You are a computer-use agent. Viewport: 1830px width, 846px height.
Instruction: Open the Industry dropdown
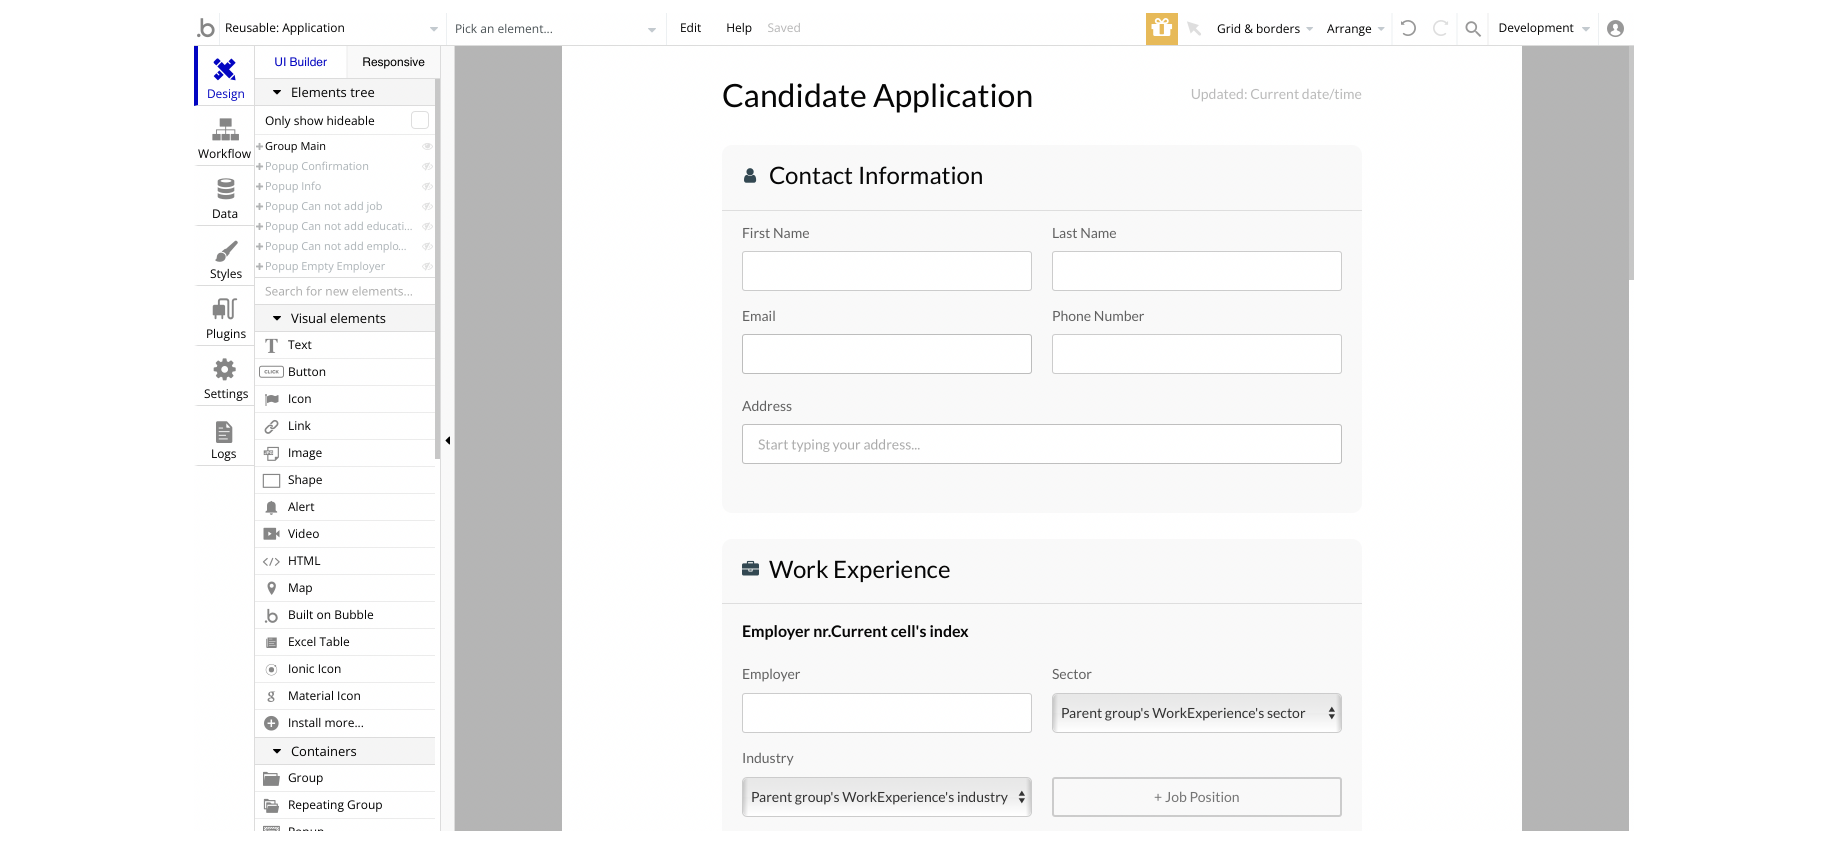point(886,797)
